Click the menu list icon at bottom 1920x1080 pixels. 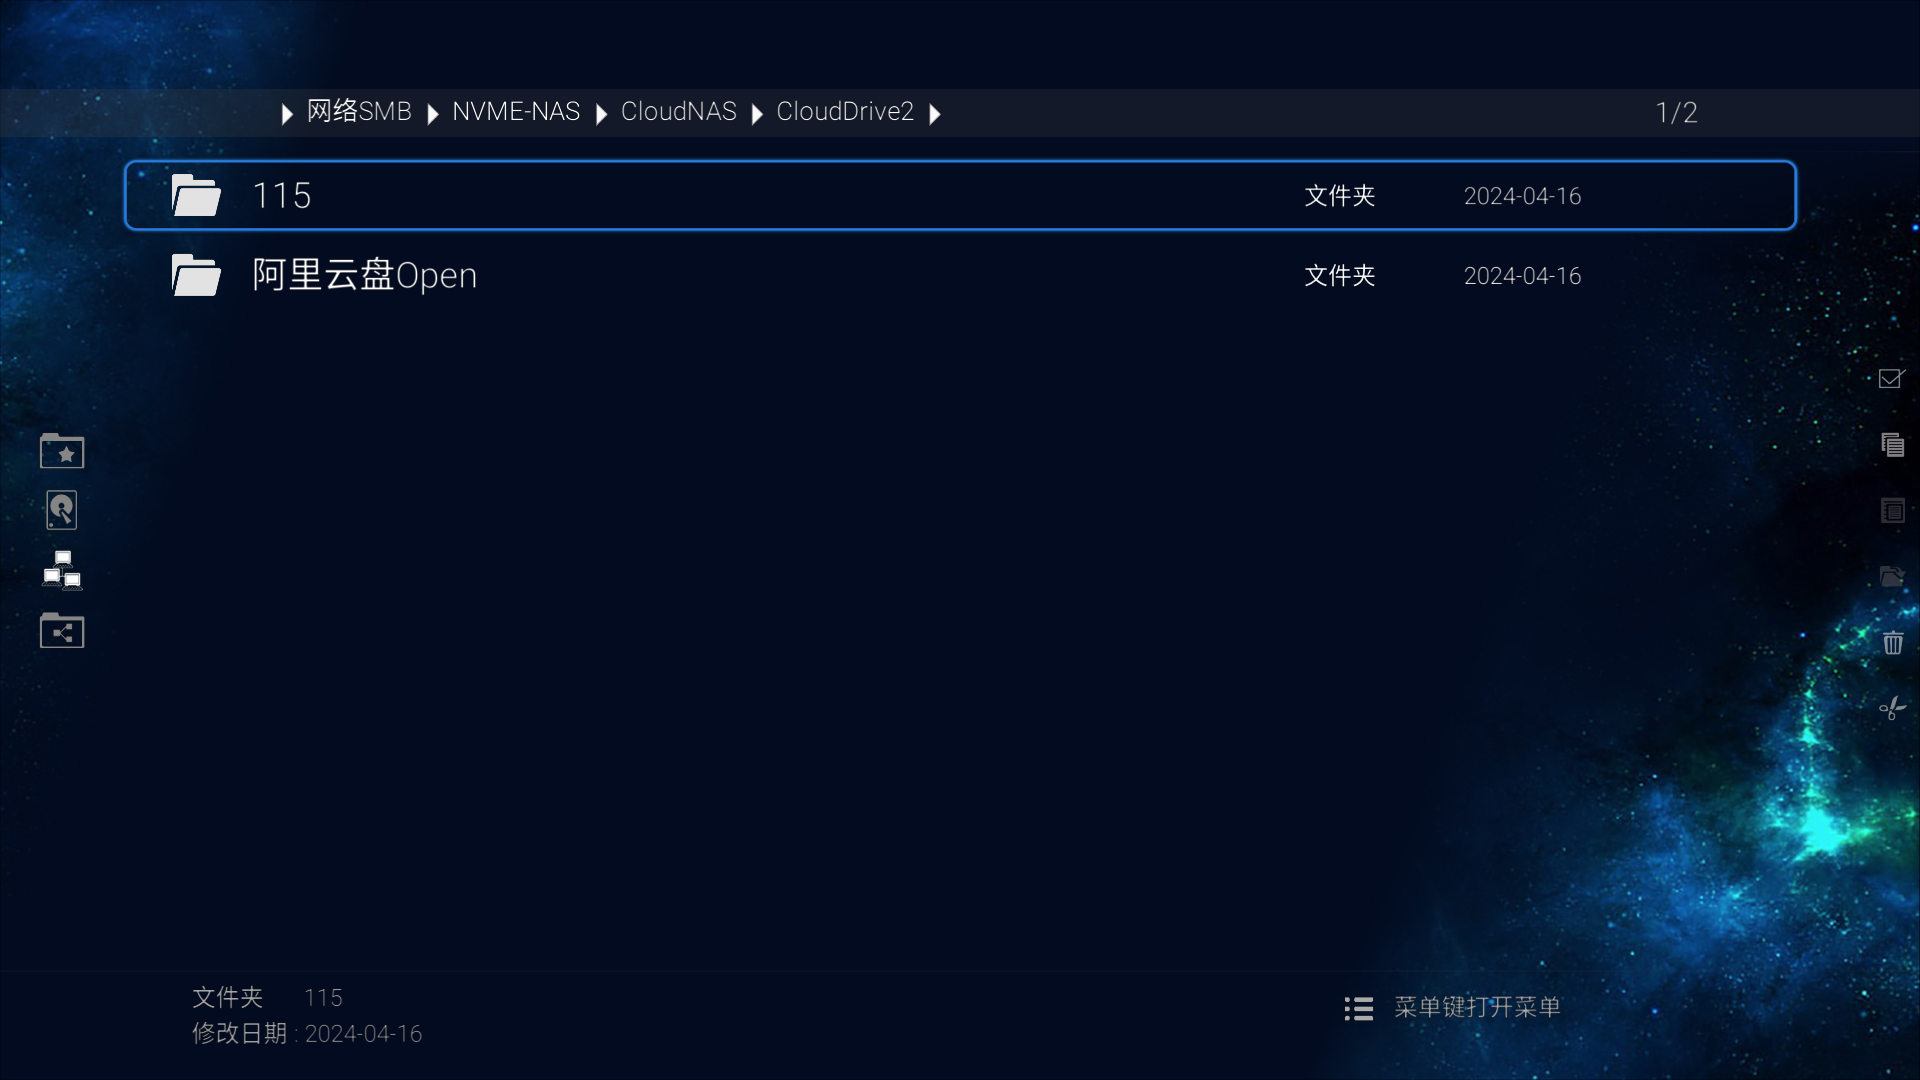[x=1358, y=1008]
